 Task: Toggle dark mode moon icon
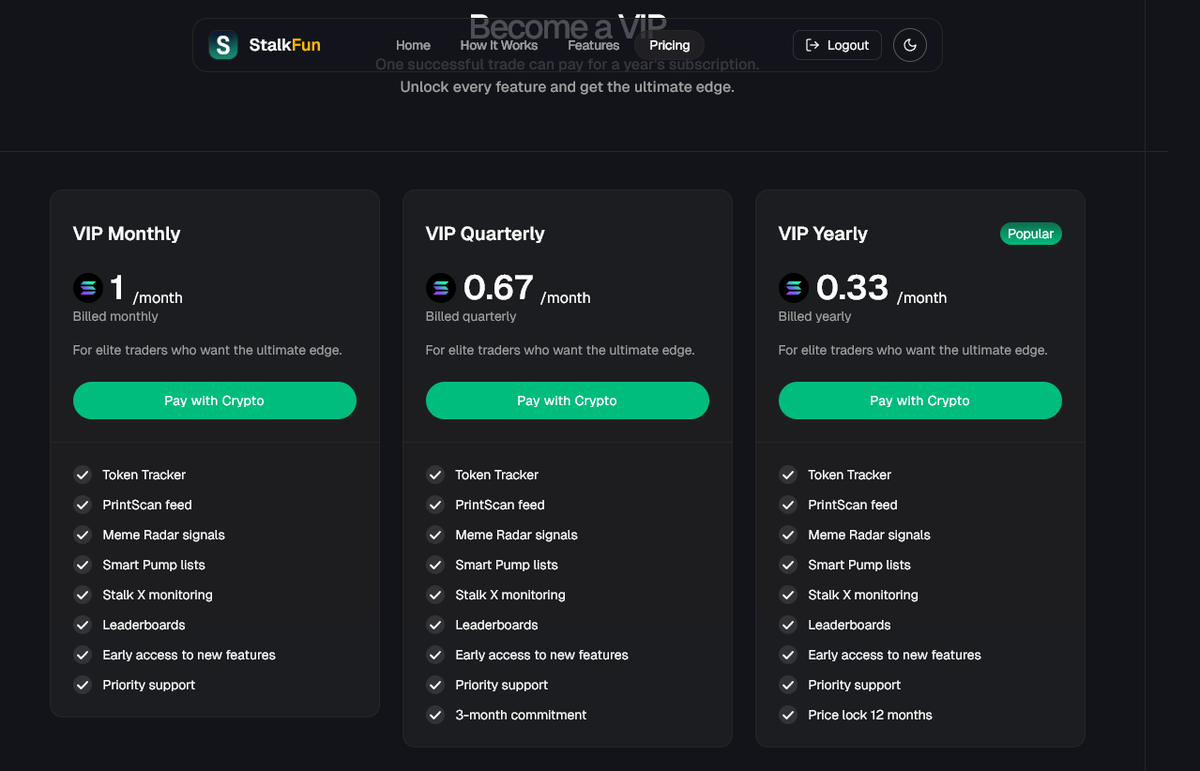[x=910, y=45]
